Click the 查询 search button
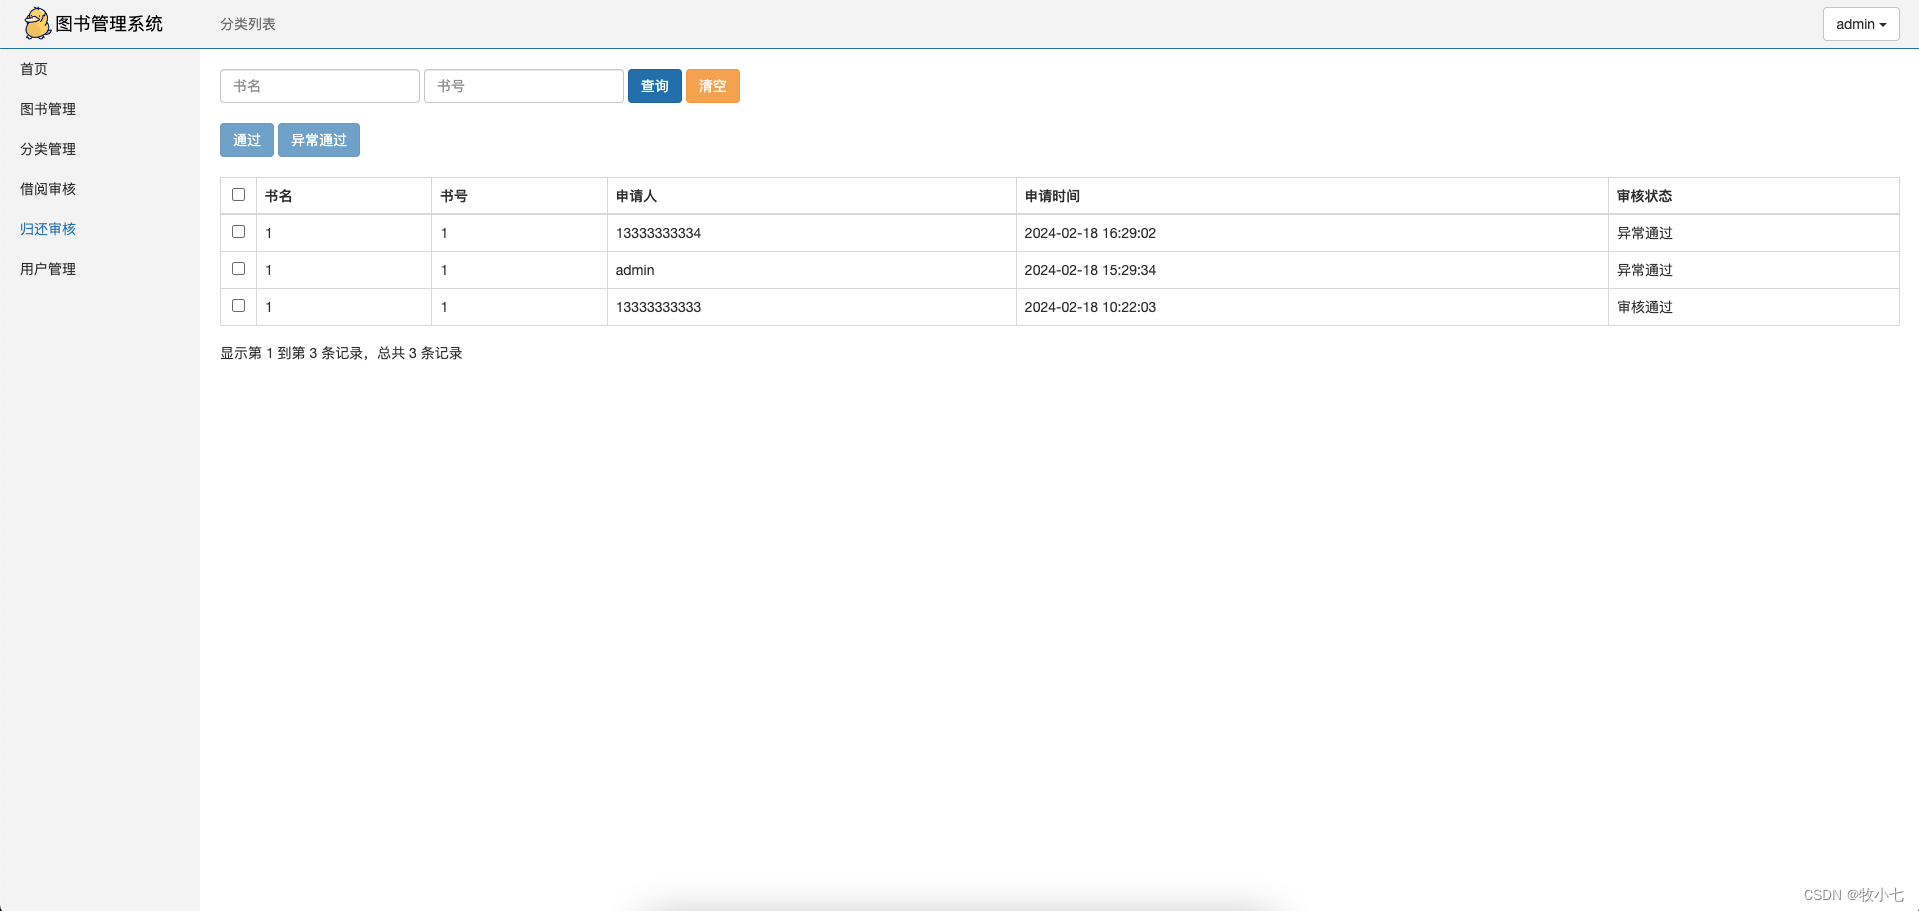The image size is (1919, 911). 655,86
